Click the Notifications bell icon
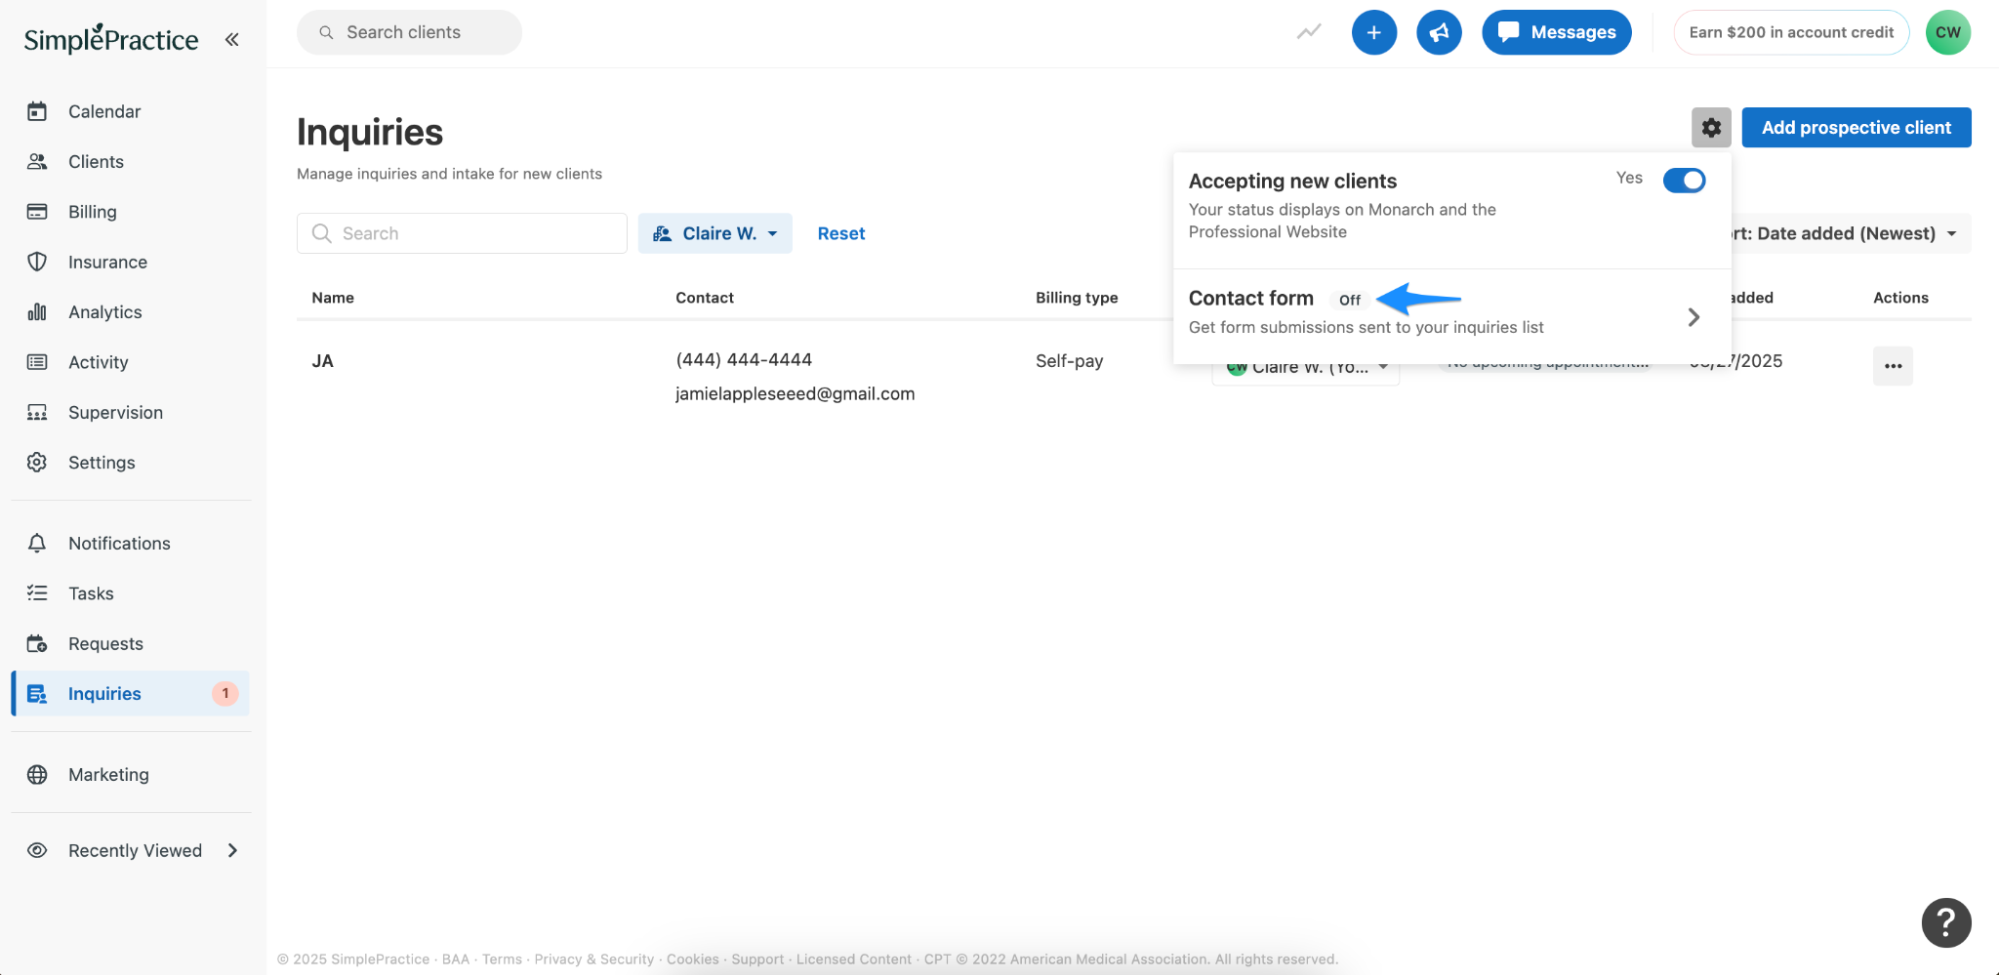1999x976 pixels. (37, 543)
